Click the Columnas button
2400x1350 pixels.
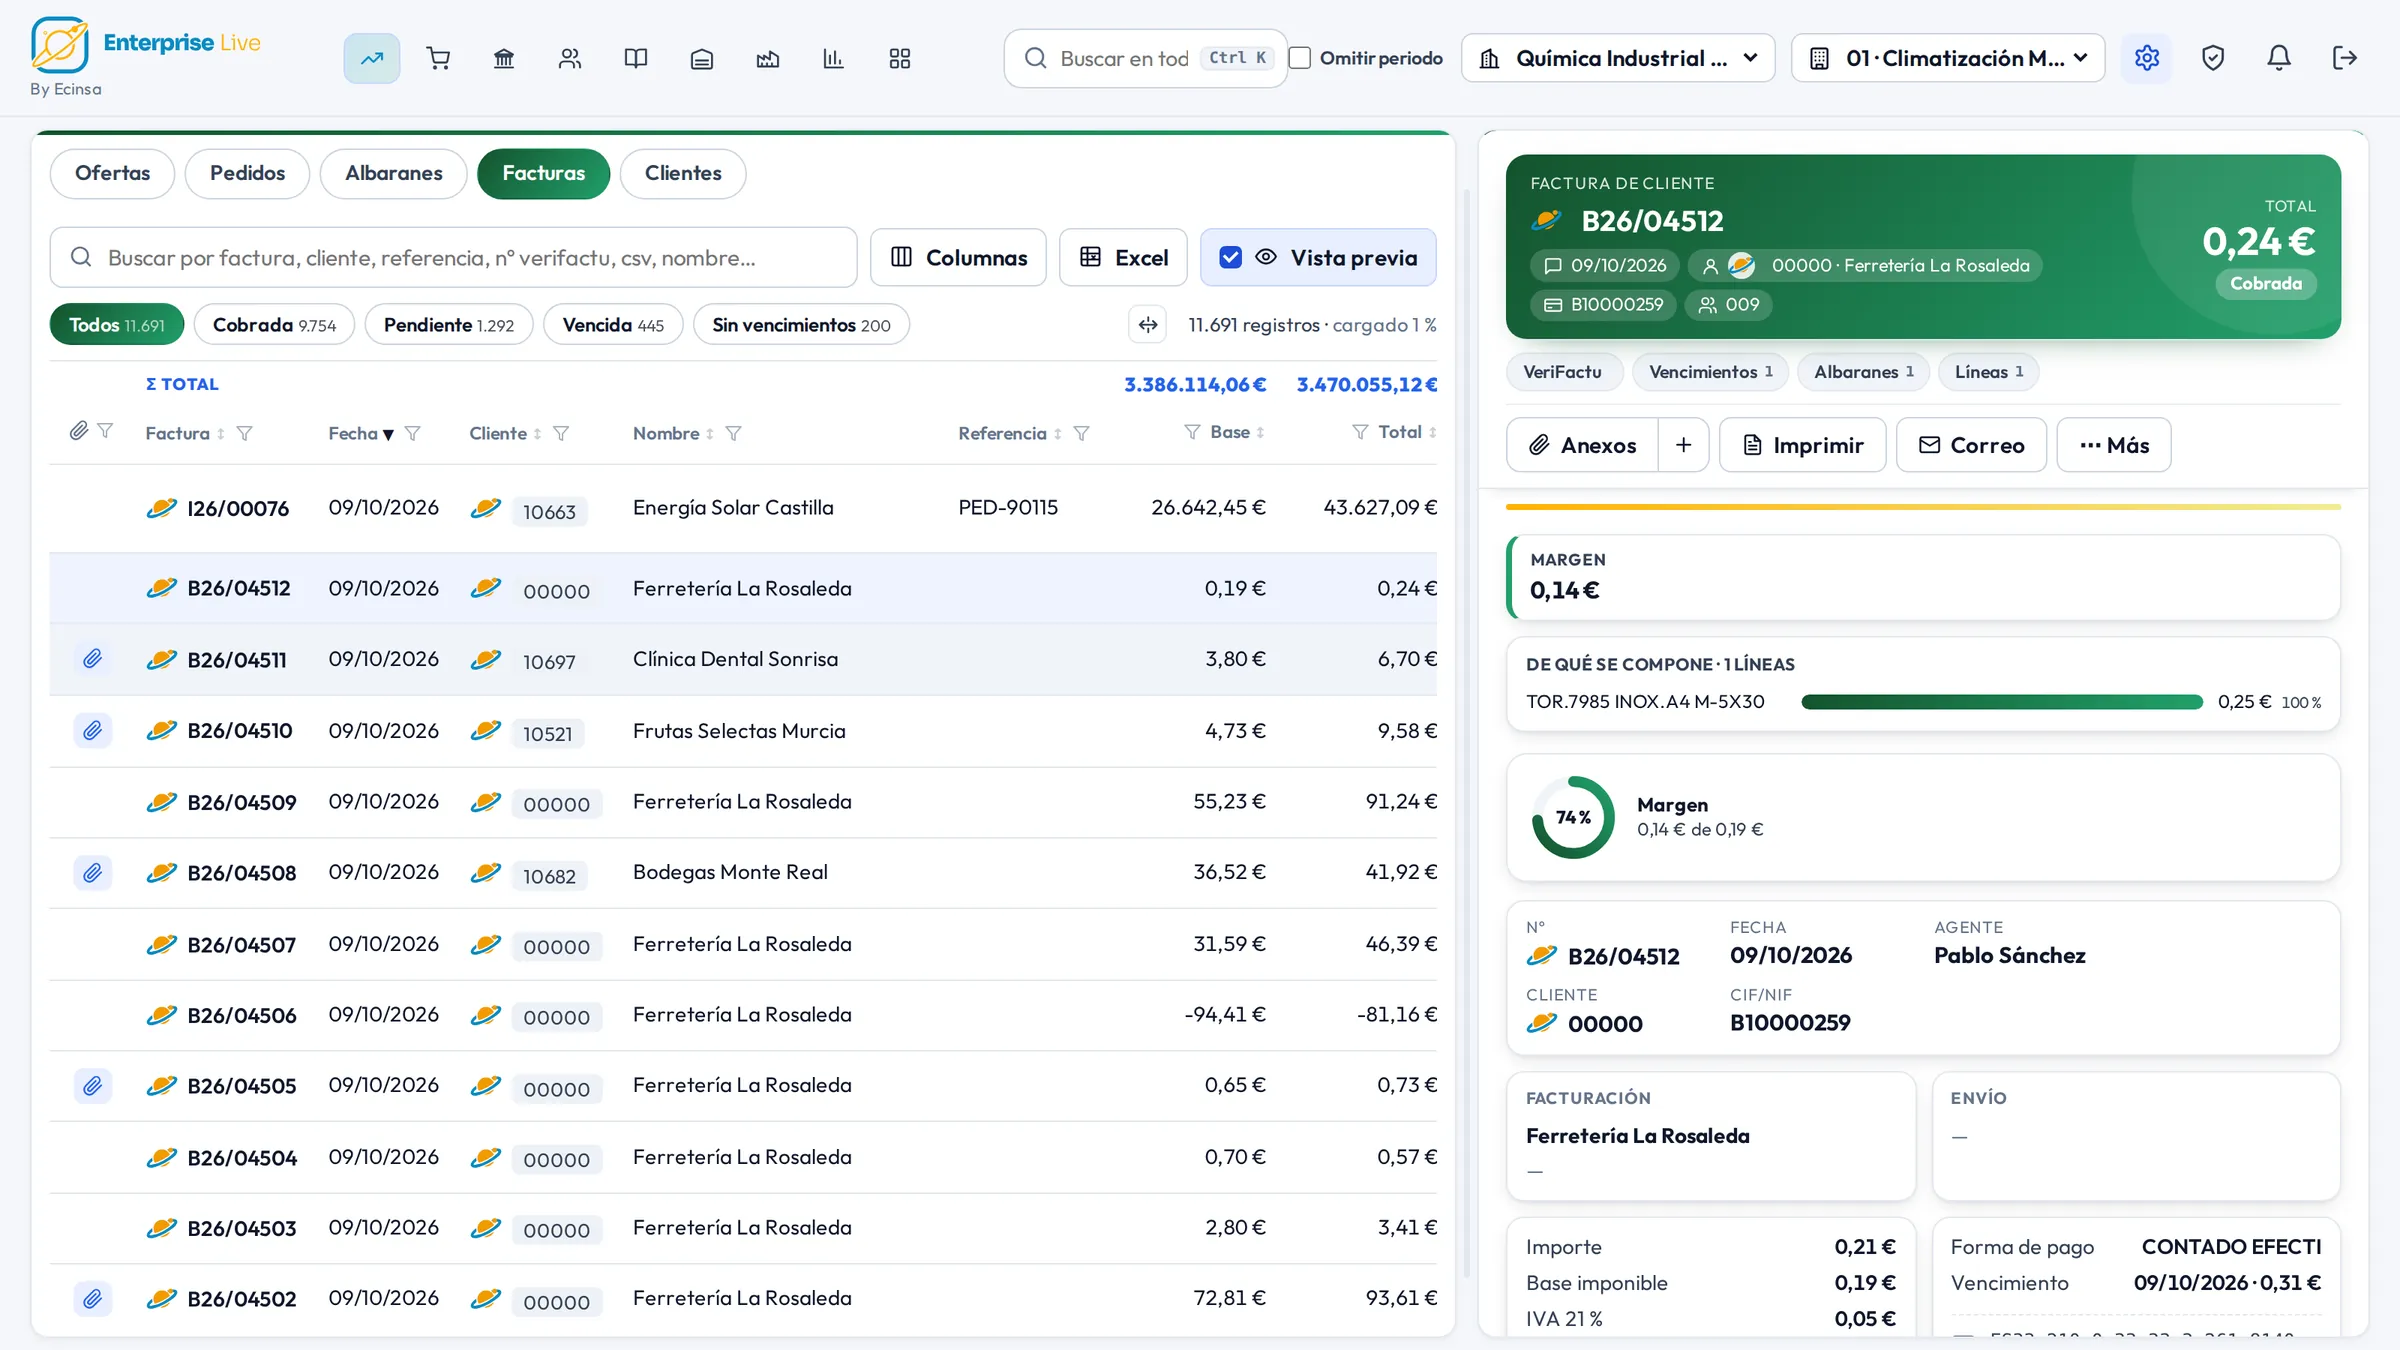pos(958,257)
